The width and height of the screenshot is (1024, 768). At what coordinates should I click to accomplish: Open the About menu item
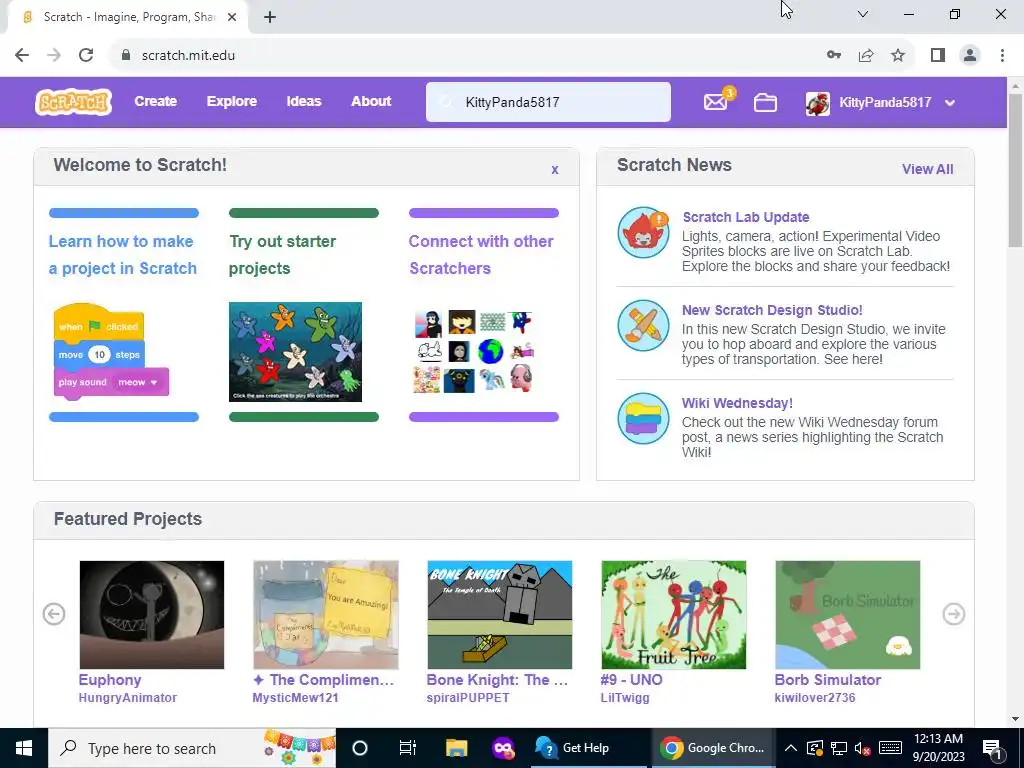(x=371, y=101)
